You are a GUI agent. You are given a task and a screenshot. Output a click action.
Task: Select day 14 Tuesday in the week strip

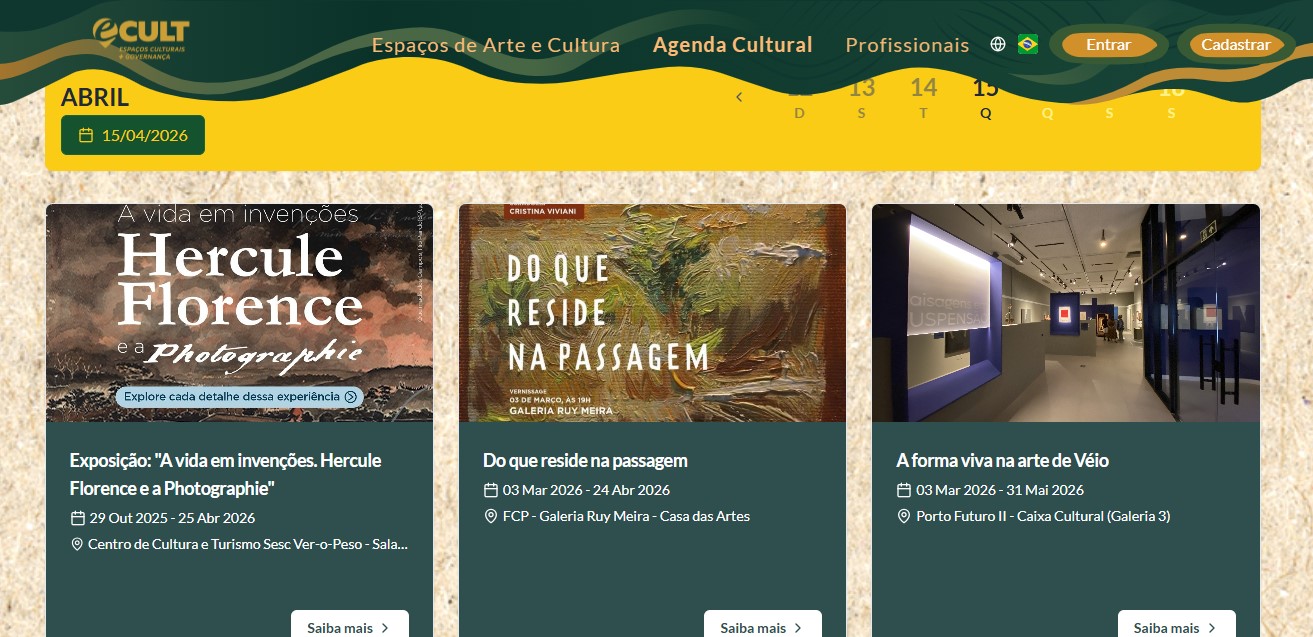(x=923, y=97)
